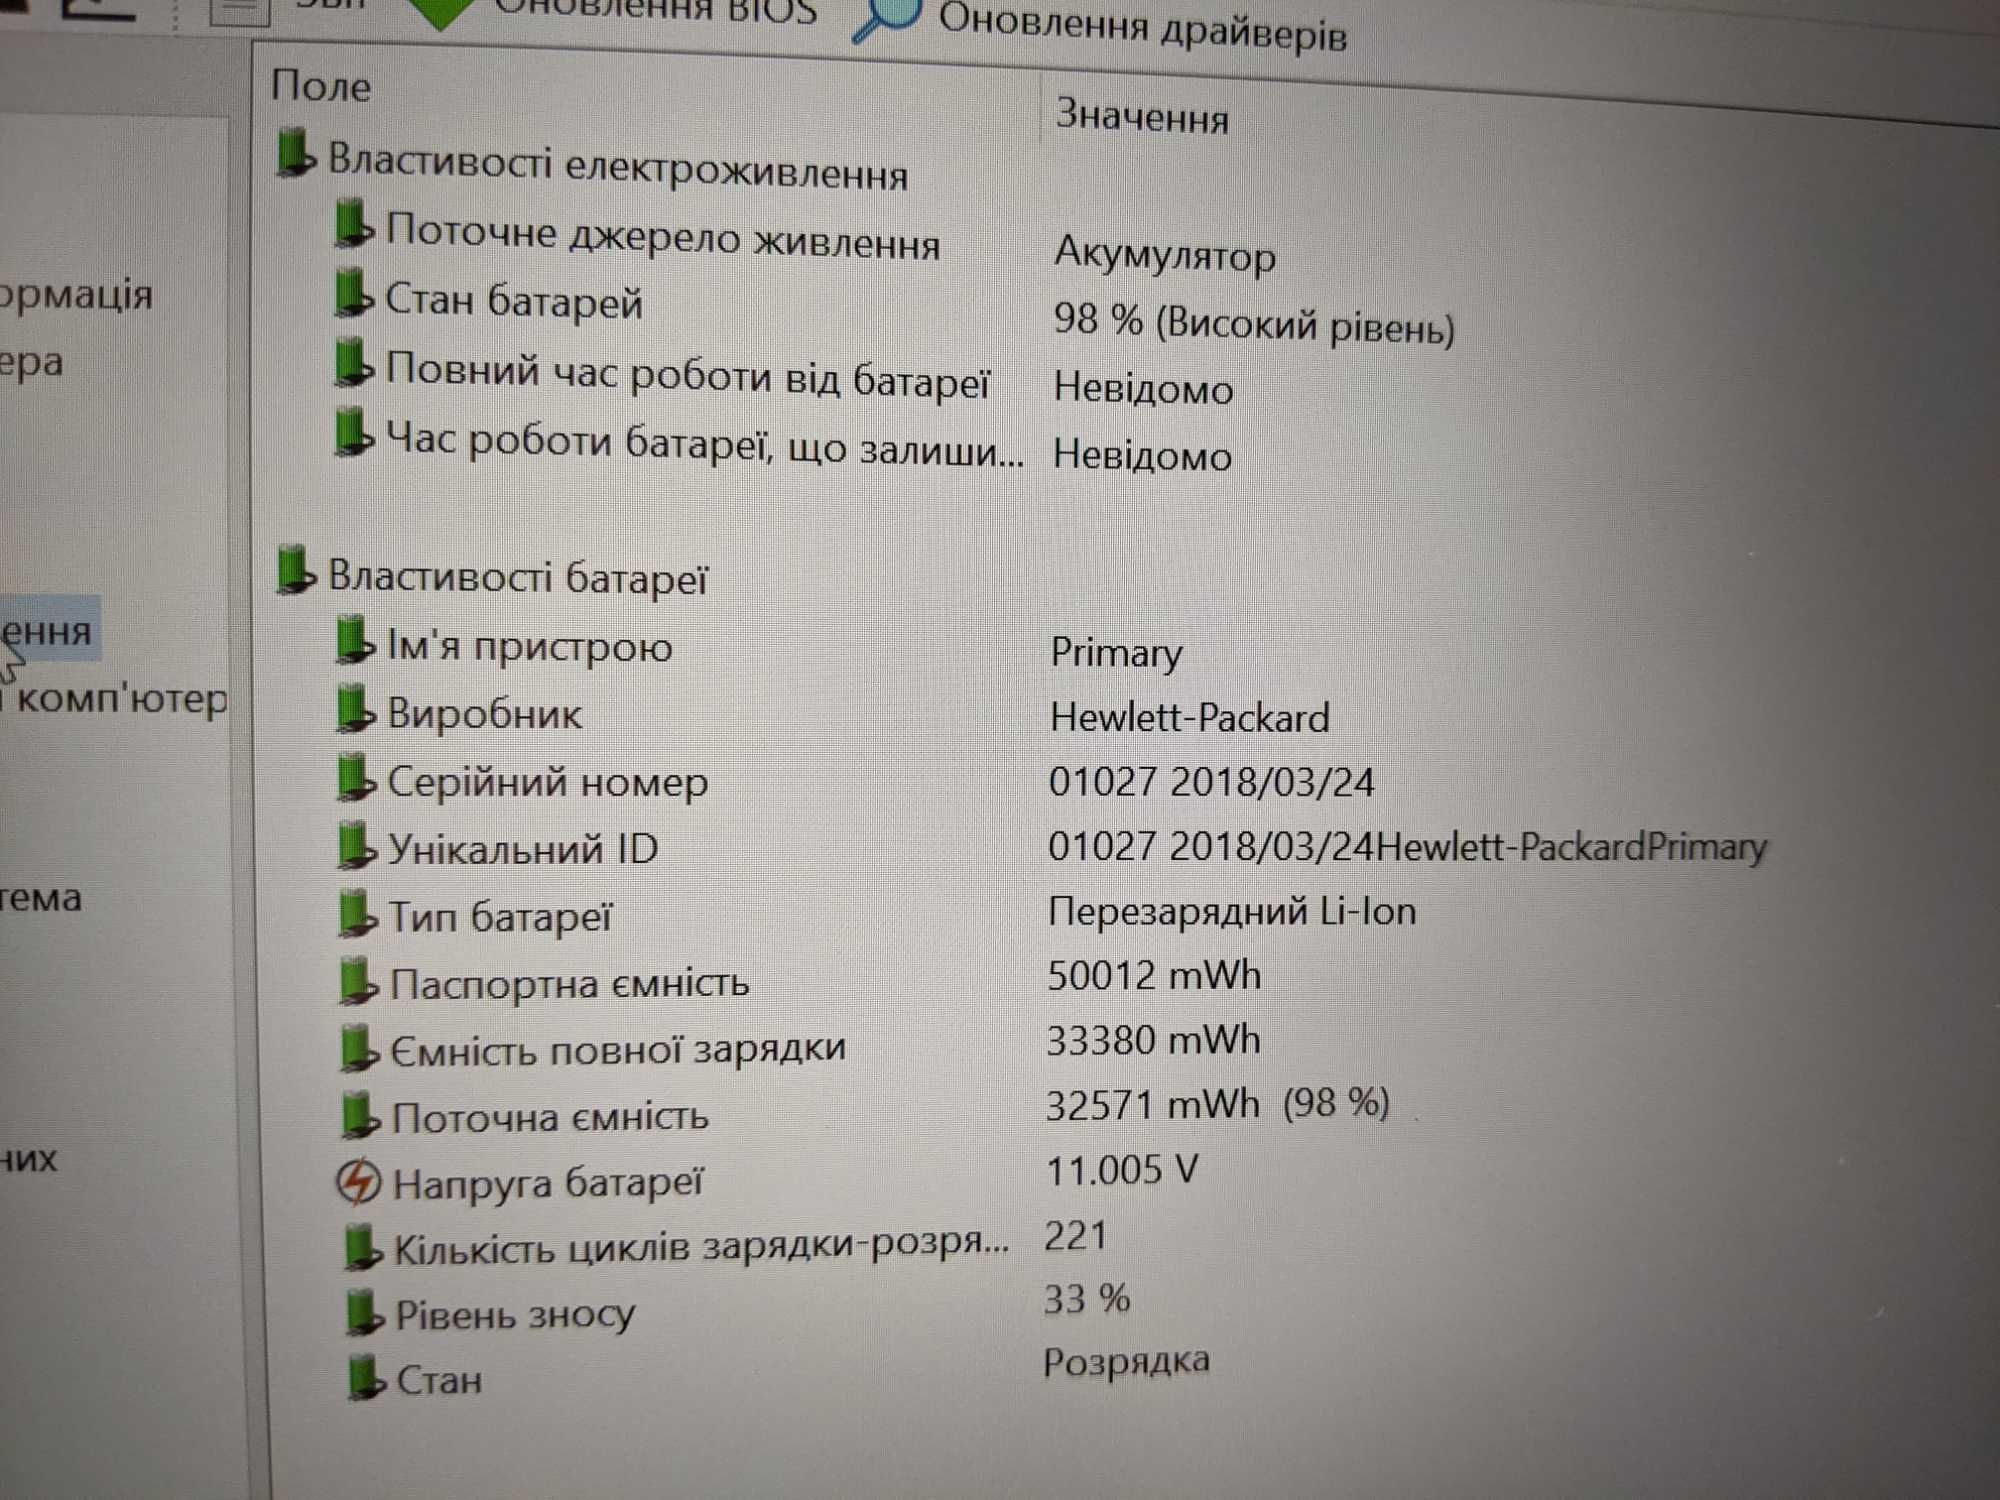Click the Поле column header
The height and width of the screenshot is (1500, 2000).
pyautogui.click(x=321, y=86)
